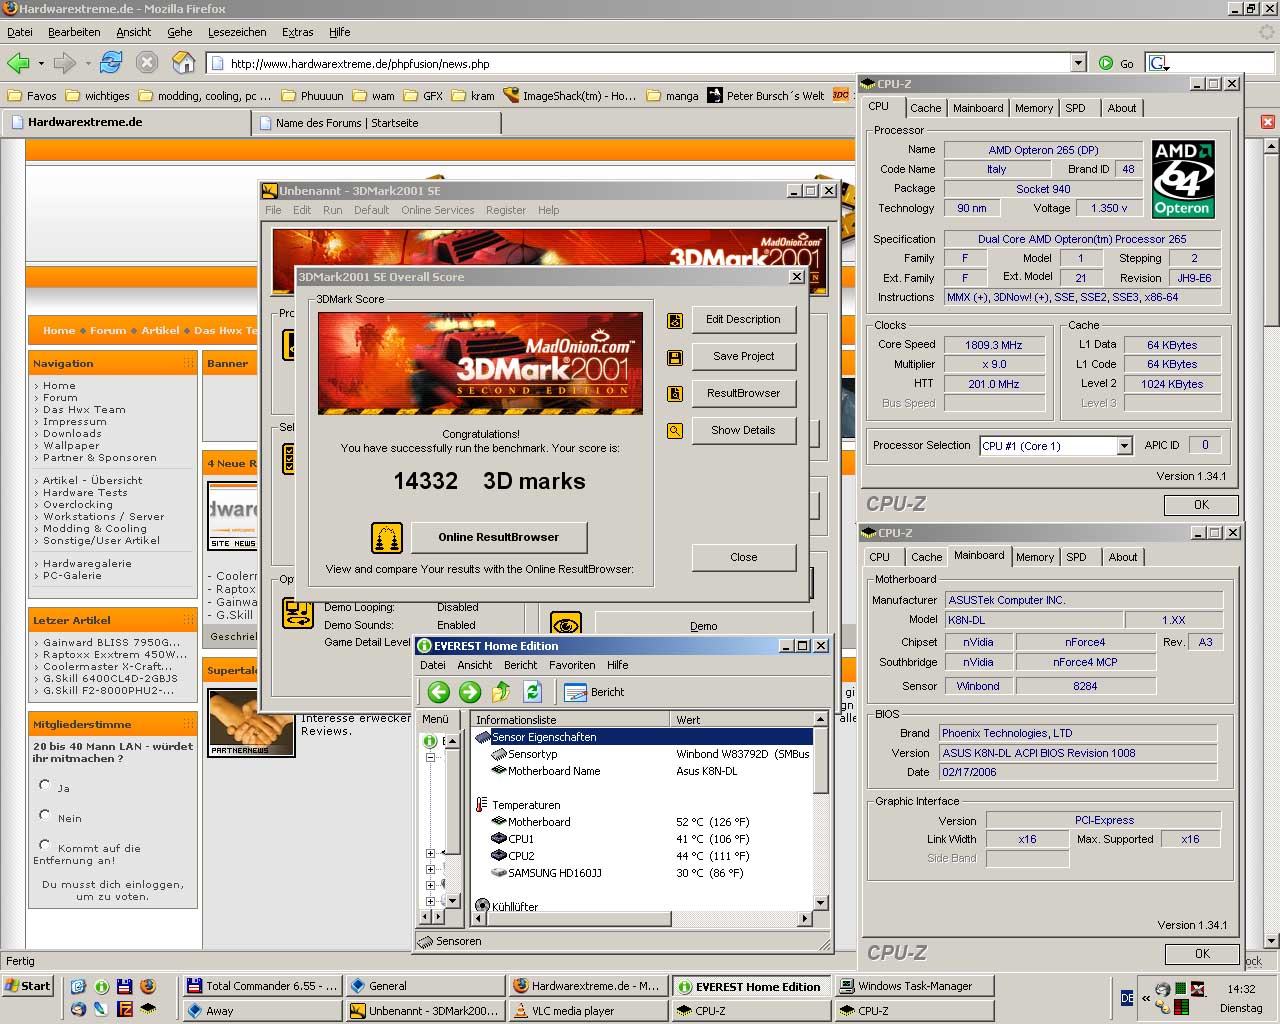Select the Sensor Eigenschaften row
Screen dimensions: 1280x1024
642,737
